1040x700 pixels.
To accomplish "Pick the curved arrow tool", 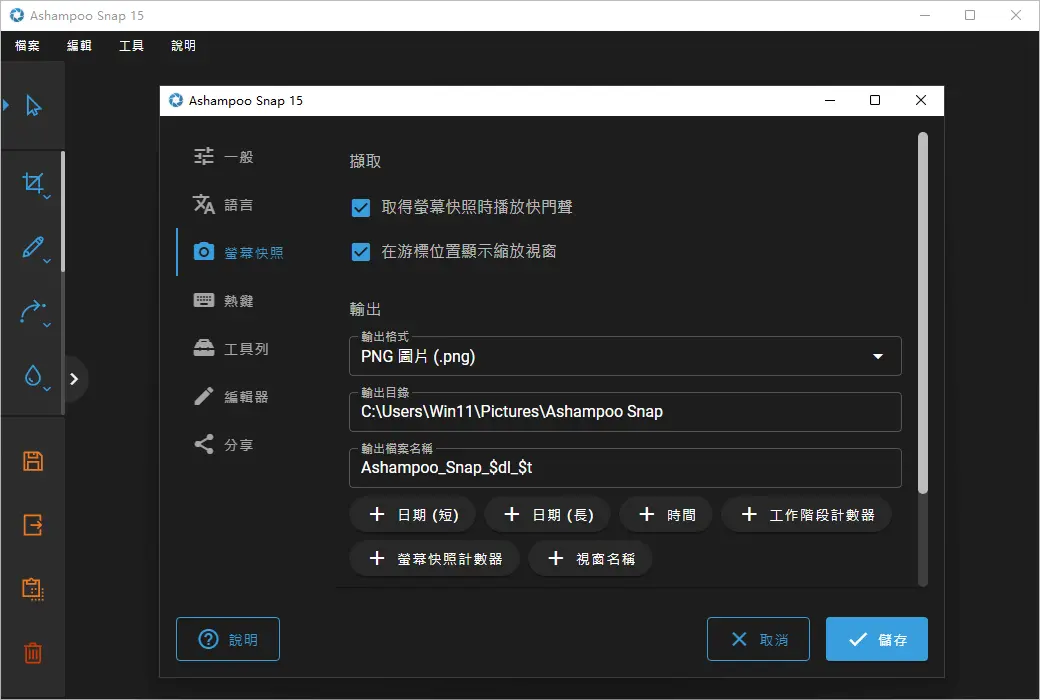I will pos(32,311).
